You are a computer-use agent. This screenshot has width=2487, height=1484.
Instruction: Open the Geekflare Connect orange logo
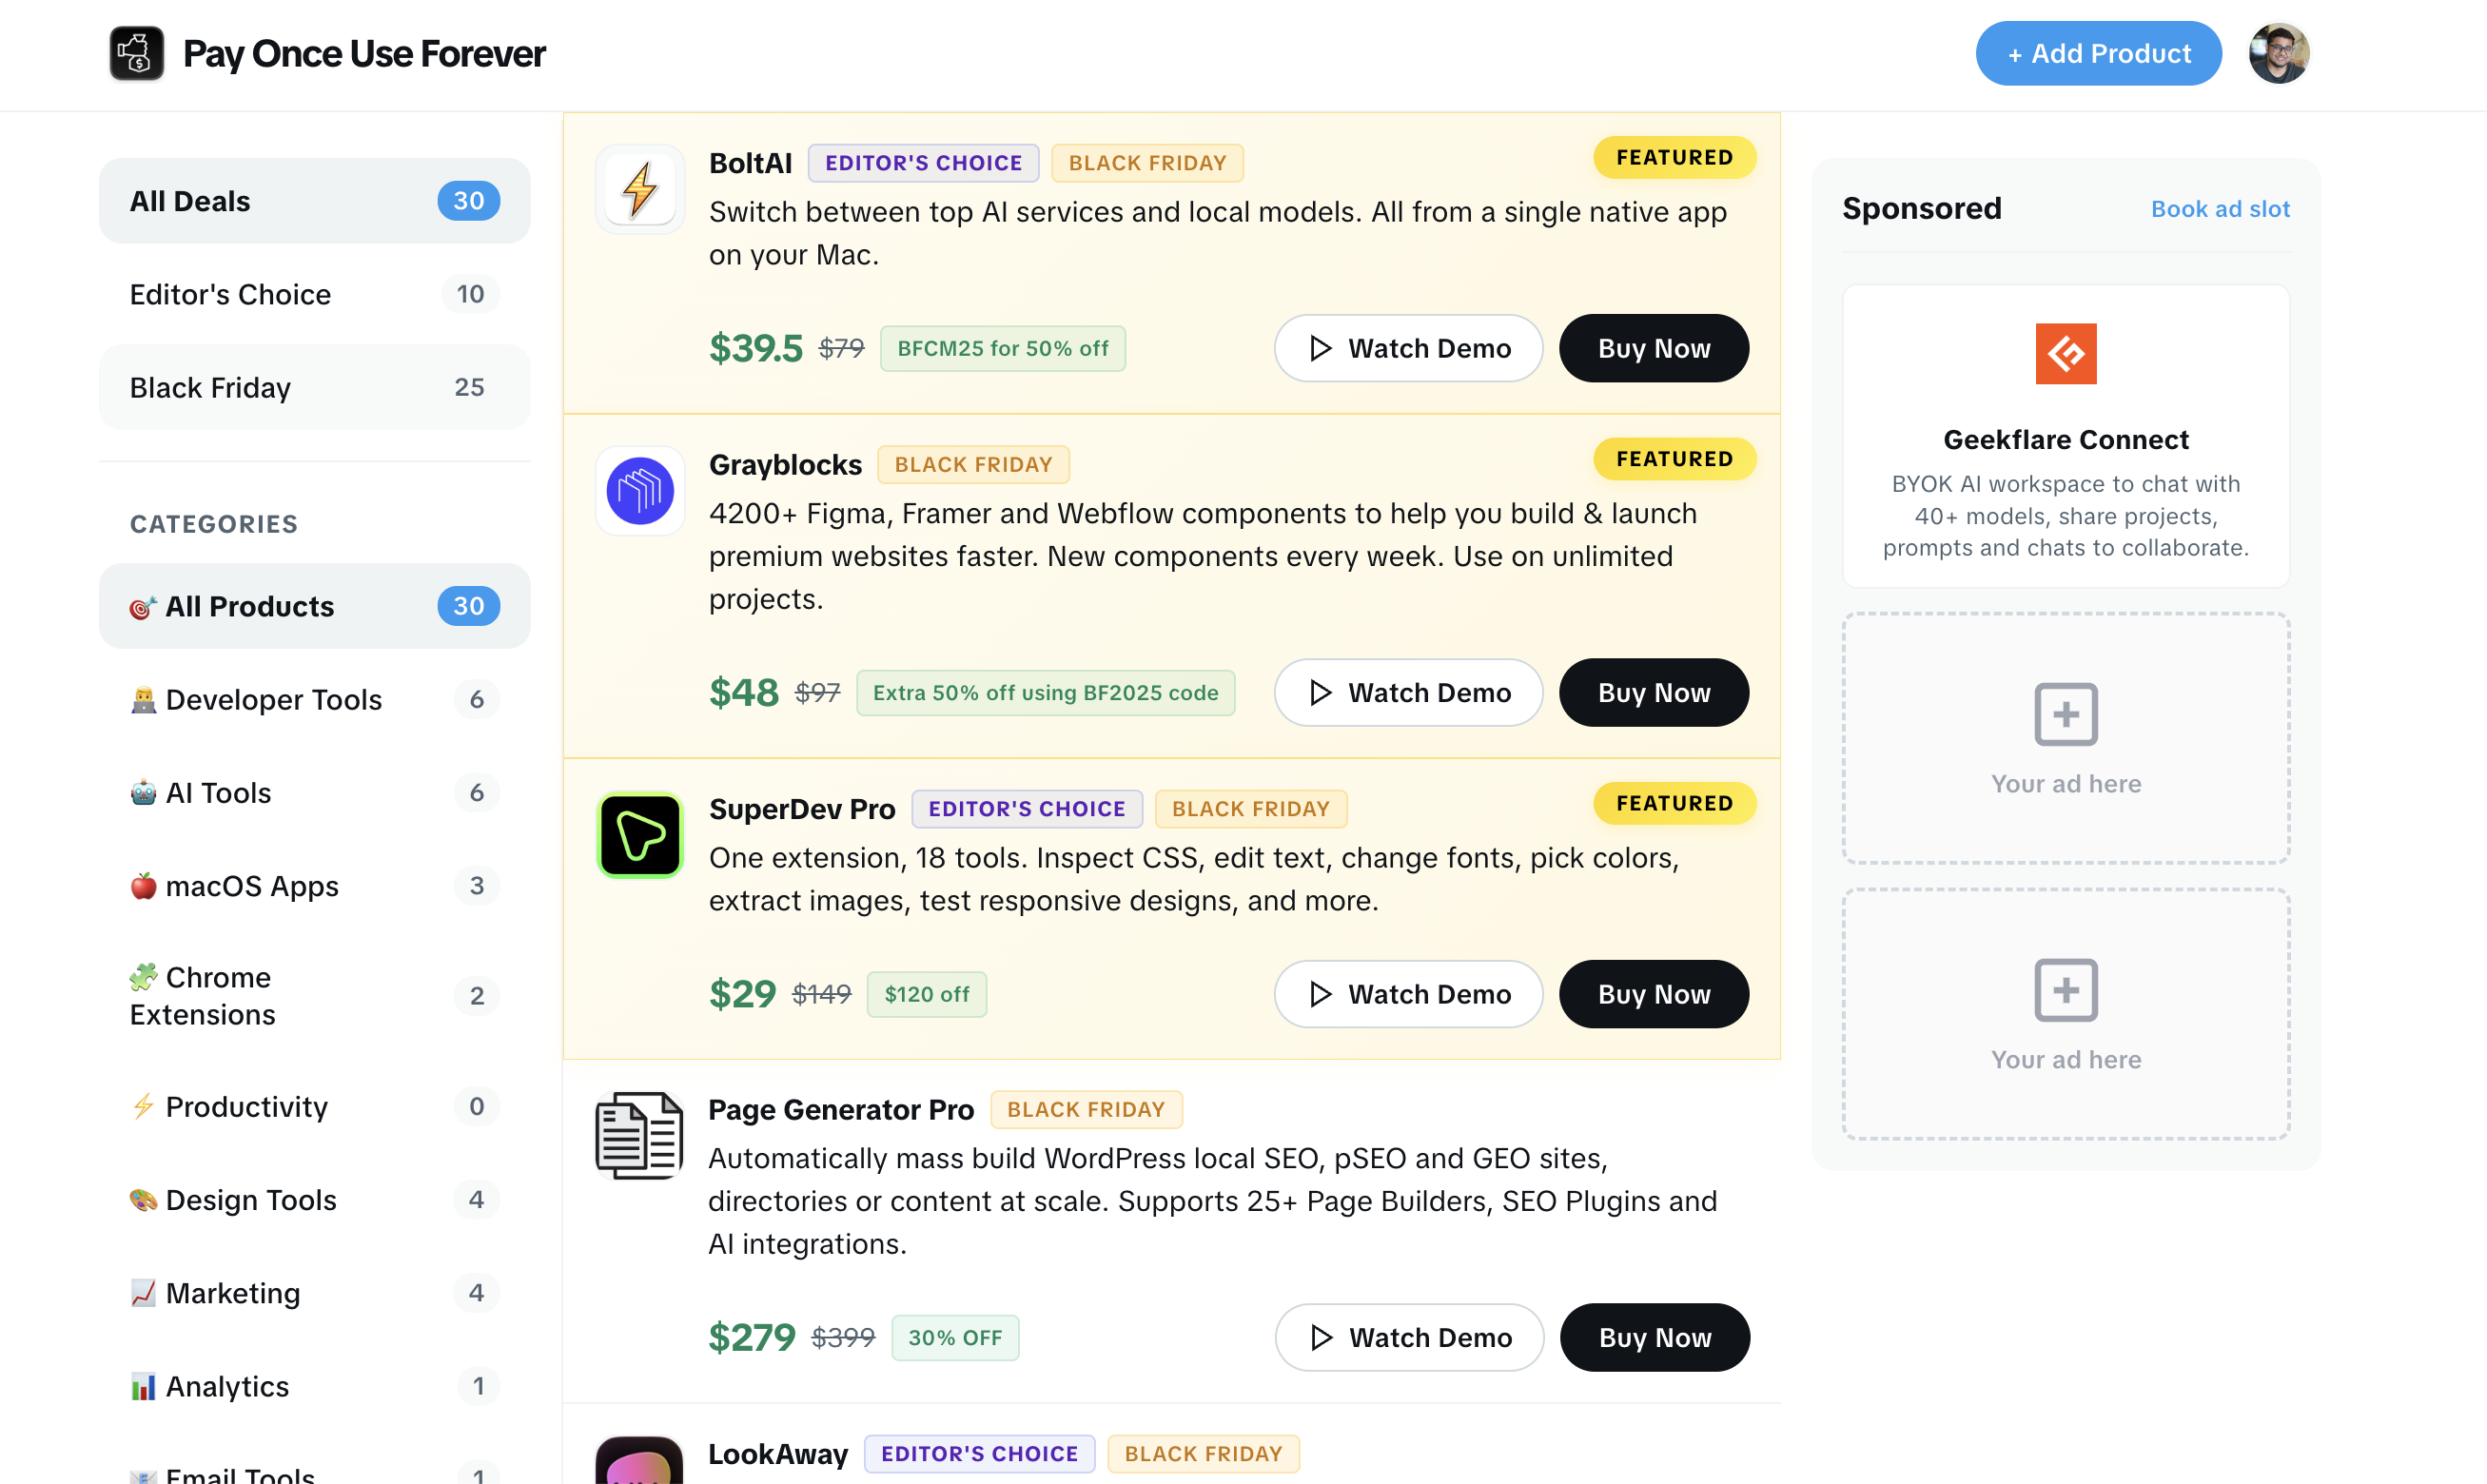coord(2065,353)
